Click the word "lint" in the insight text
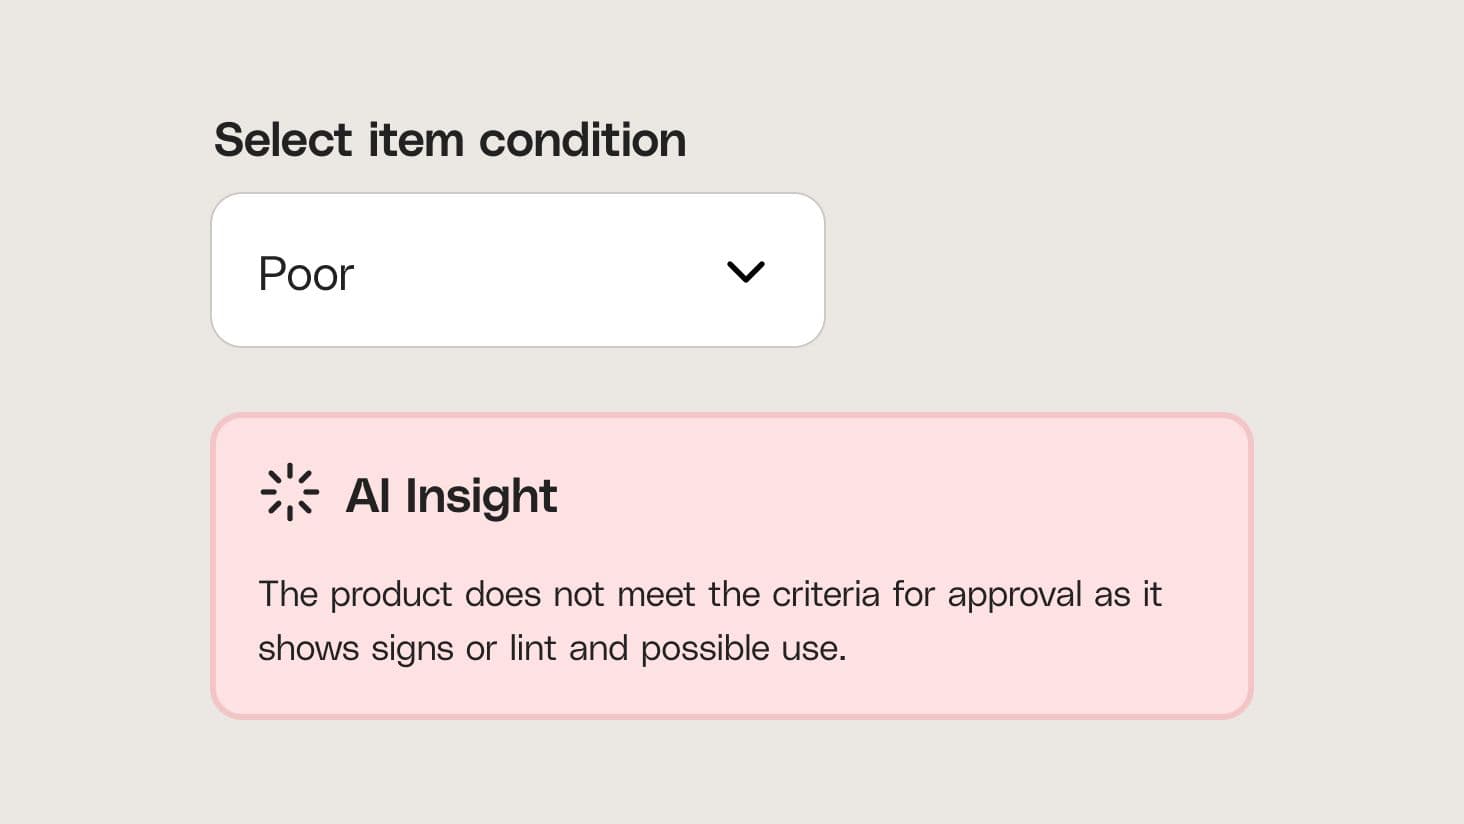 click(532, 648)
